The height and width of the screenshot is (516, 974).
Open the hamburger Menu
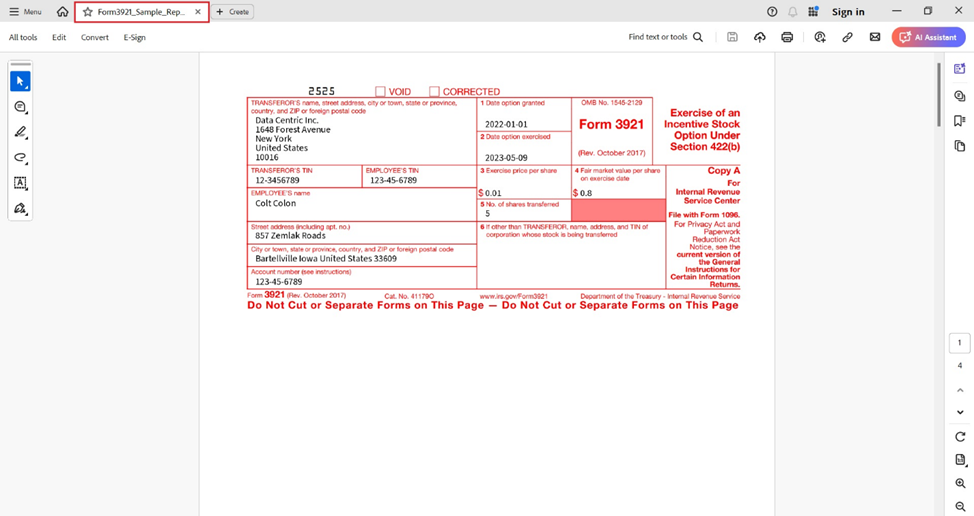point(25,12)
